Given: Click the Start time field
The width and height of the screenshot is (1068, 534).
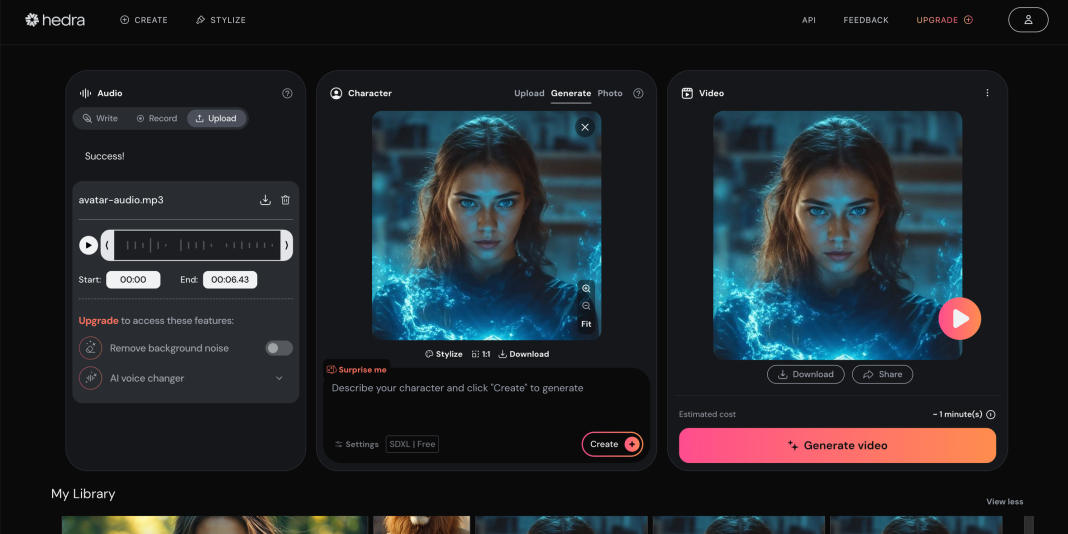Looking at the screenshot, I should point(134,279).
